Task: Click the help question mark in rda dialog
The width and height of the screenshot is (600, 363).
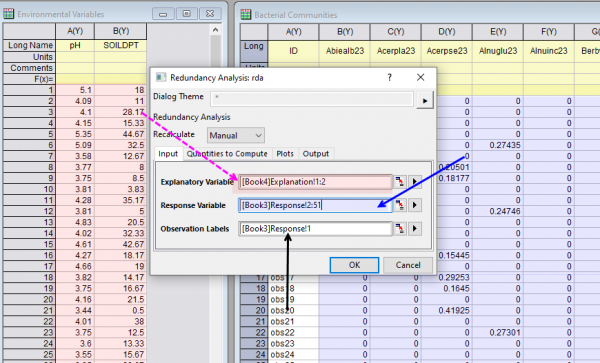Action: coord(390,78)
